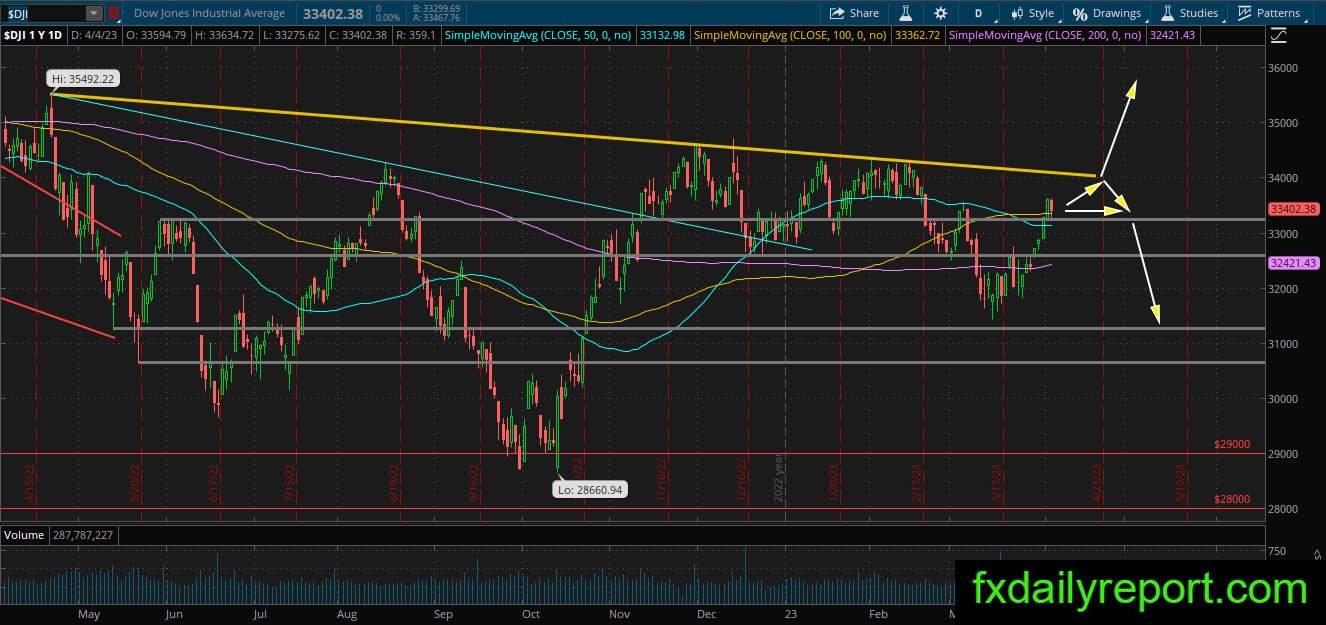This screenshot has height=625, width=1326.
Task: Click the last price 33402.38 in header
Action: pyautogui.click(x=331, y=13)
